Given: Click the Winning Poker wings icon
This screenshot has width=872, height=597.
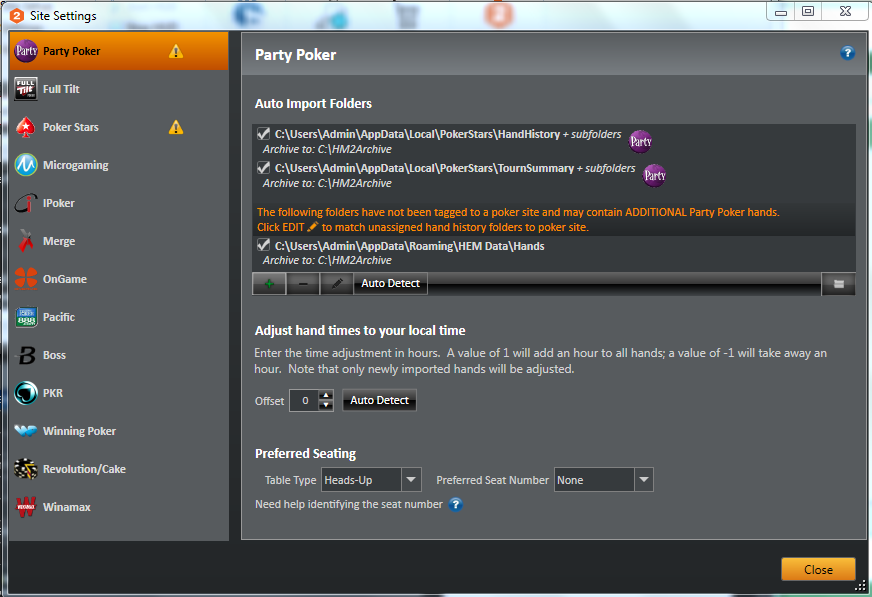Looking at the screenshot, I should click(x=26, y=431).
